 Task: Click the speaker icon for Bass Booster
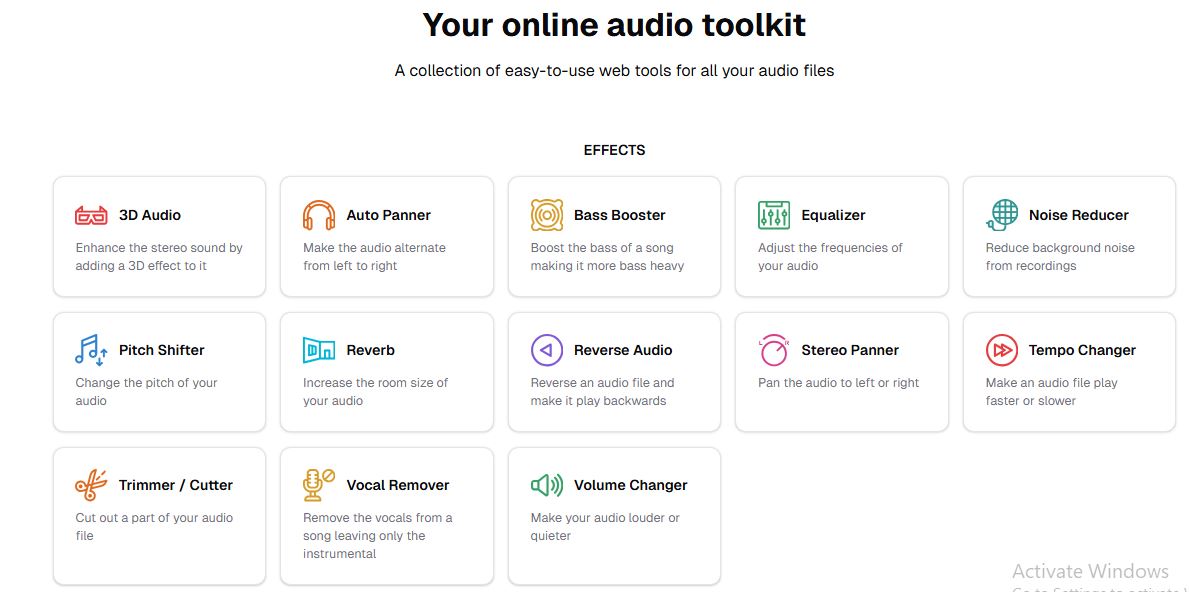(546, 215)
